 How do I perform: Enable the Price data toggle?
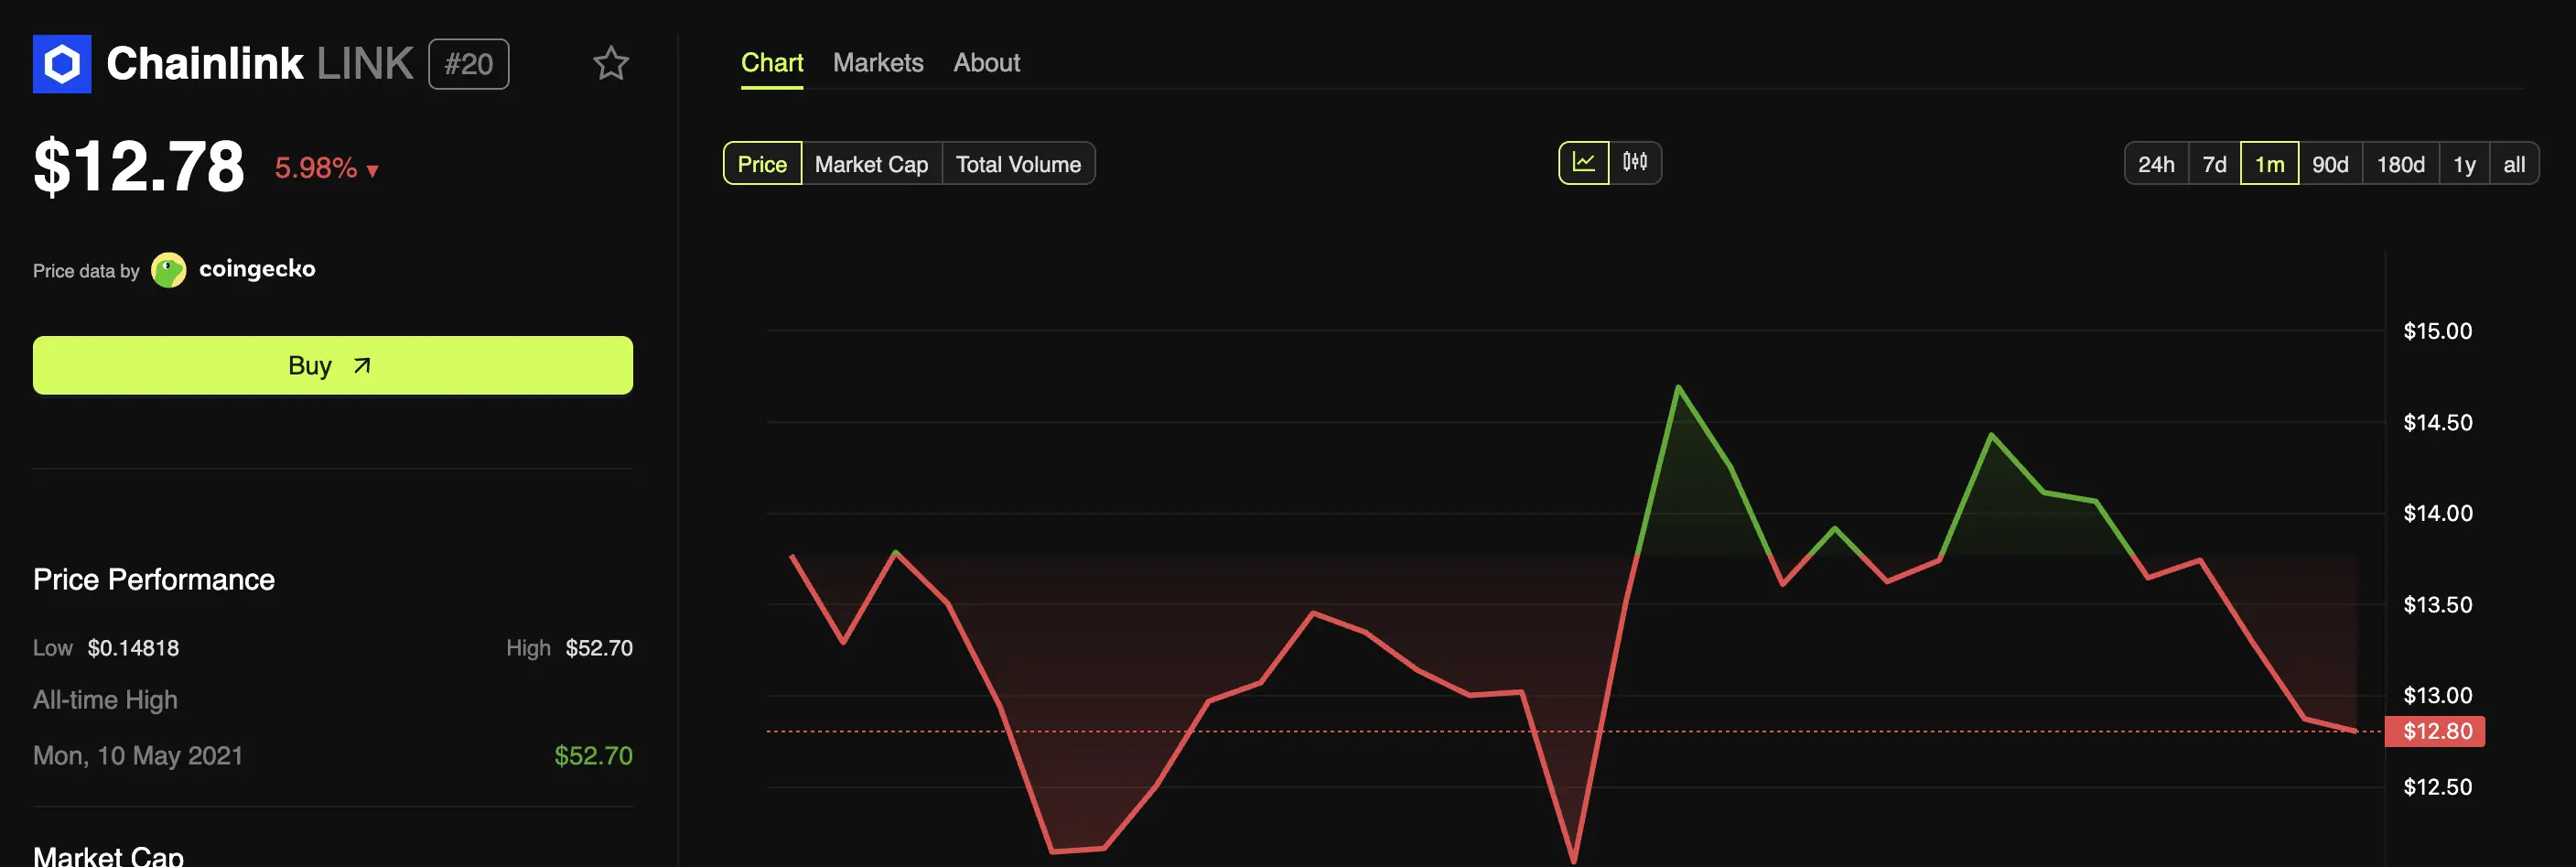point(762,163)
